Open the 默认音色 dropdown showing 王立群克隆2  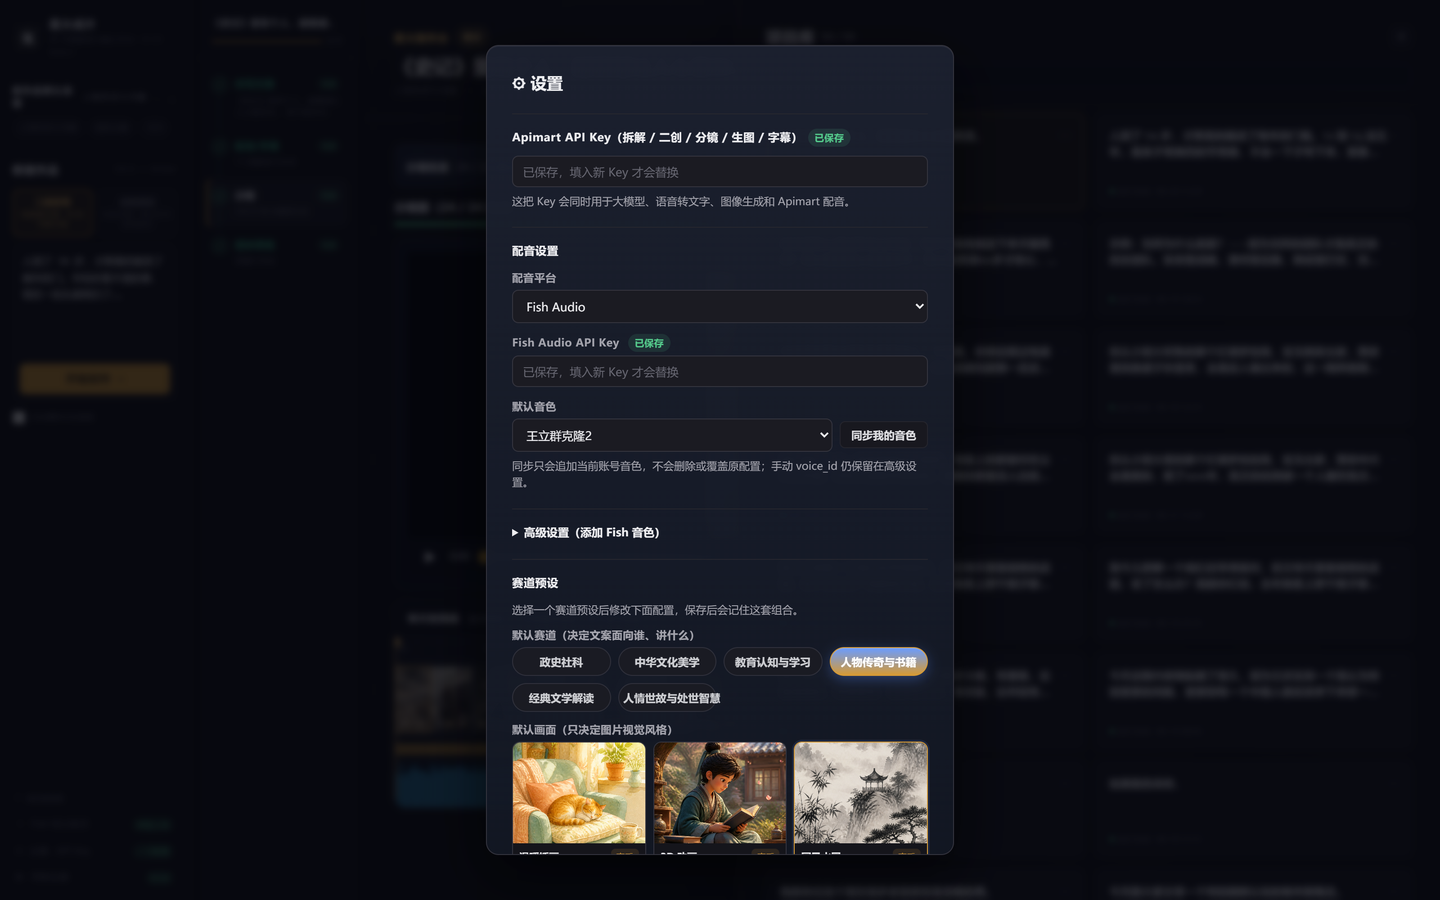[x=672, y=435]
